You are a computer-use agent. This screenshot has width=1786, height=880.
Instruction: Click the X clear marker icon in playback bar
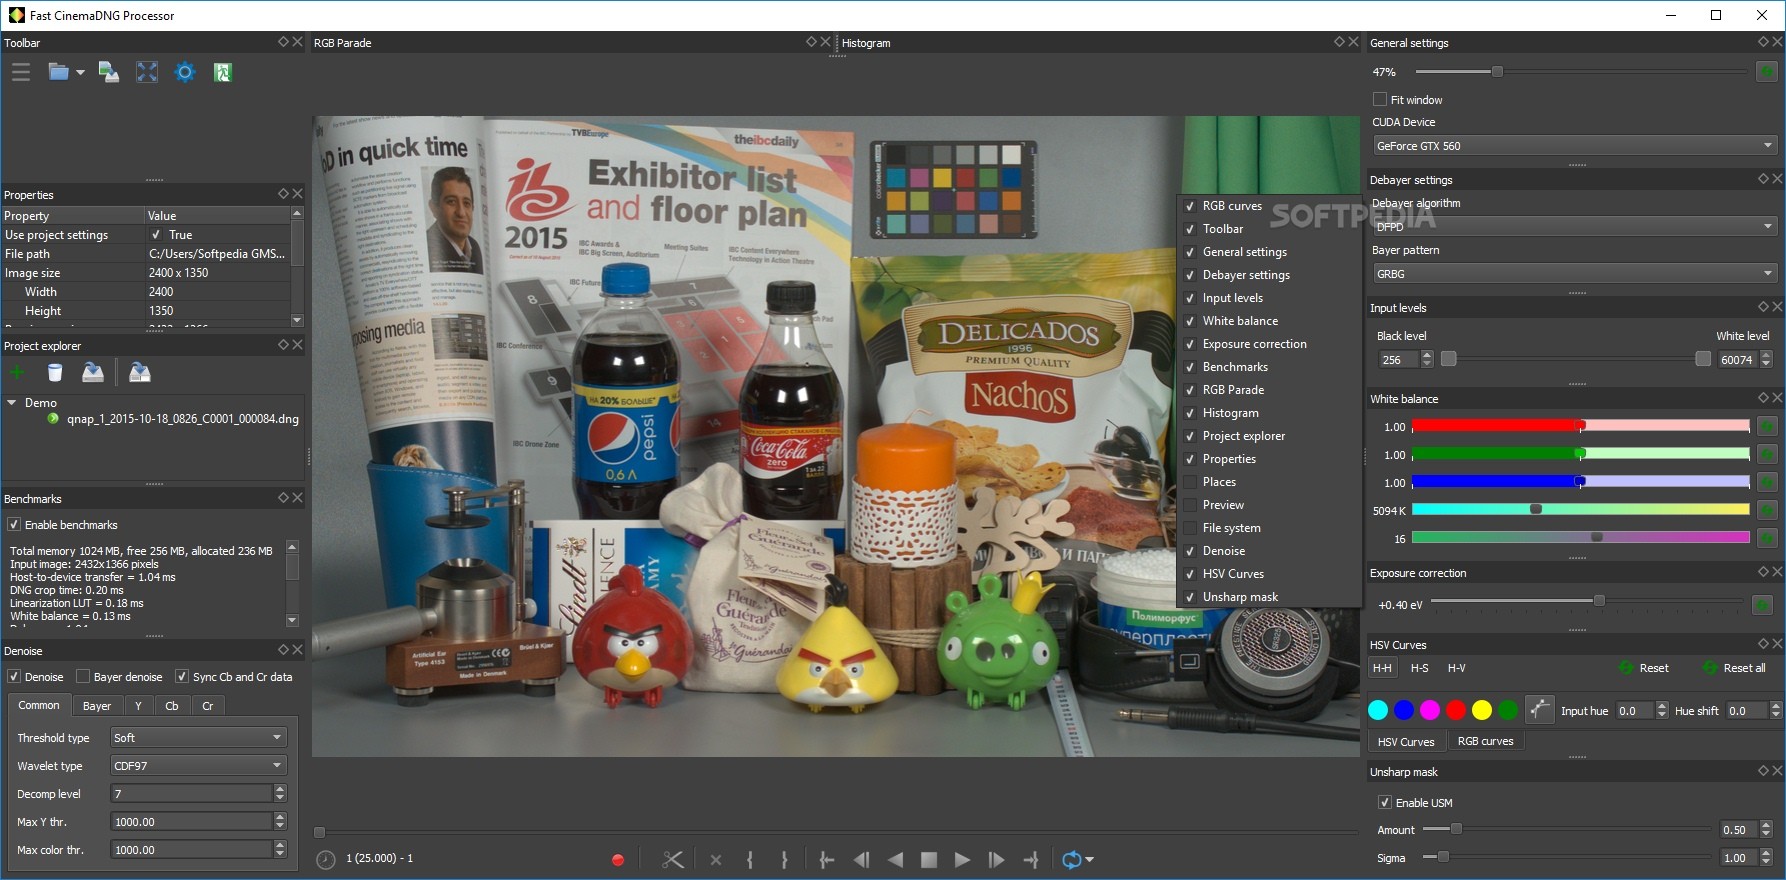(716, 860)
